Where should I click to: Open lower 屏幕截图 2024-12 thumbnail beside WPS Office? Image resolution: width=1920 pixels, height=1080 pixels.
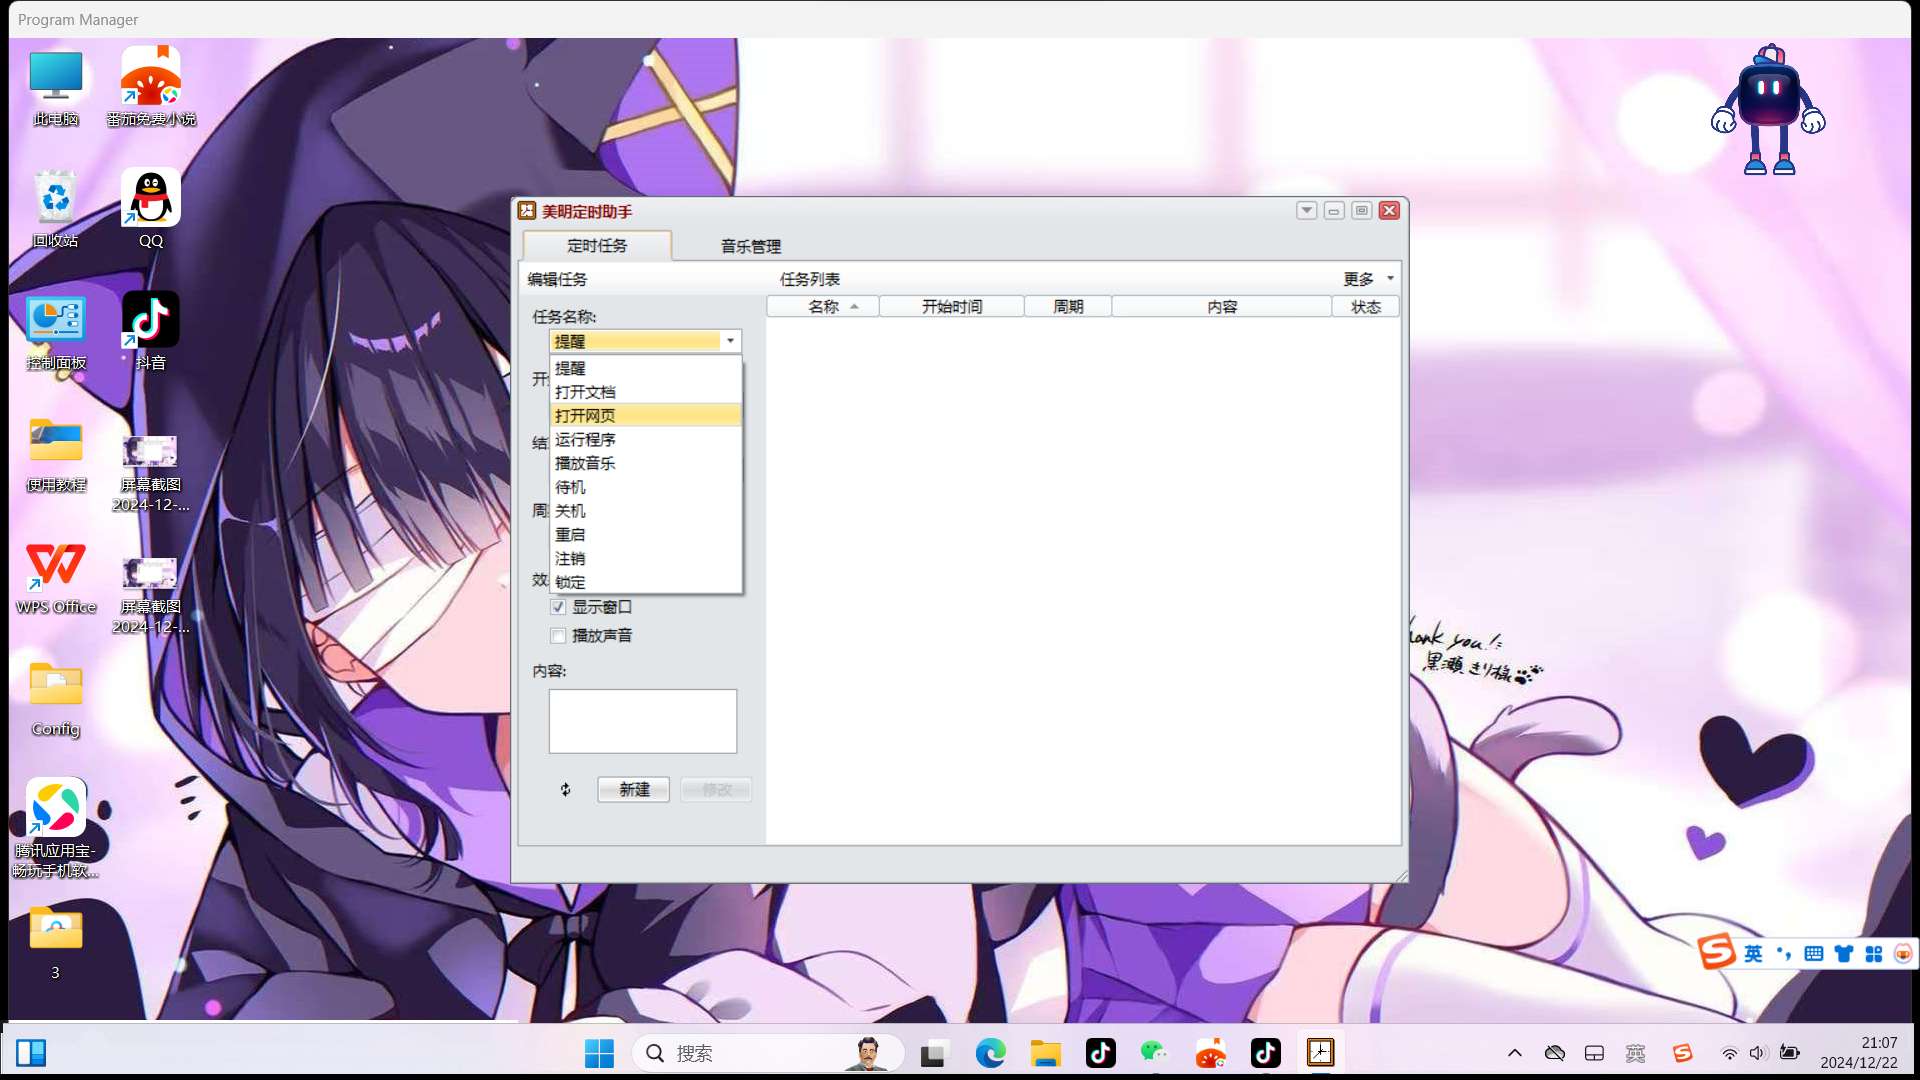(x=151, y=594)
